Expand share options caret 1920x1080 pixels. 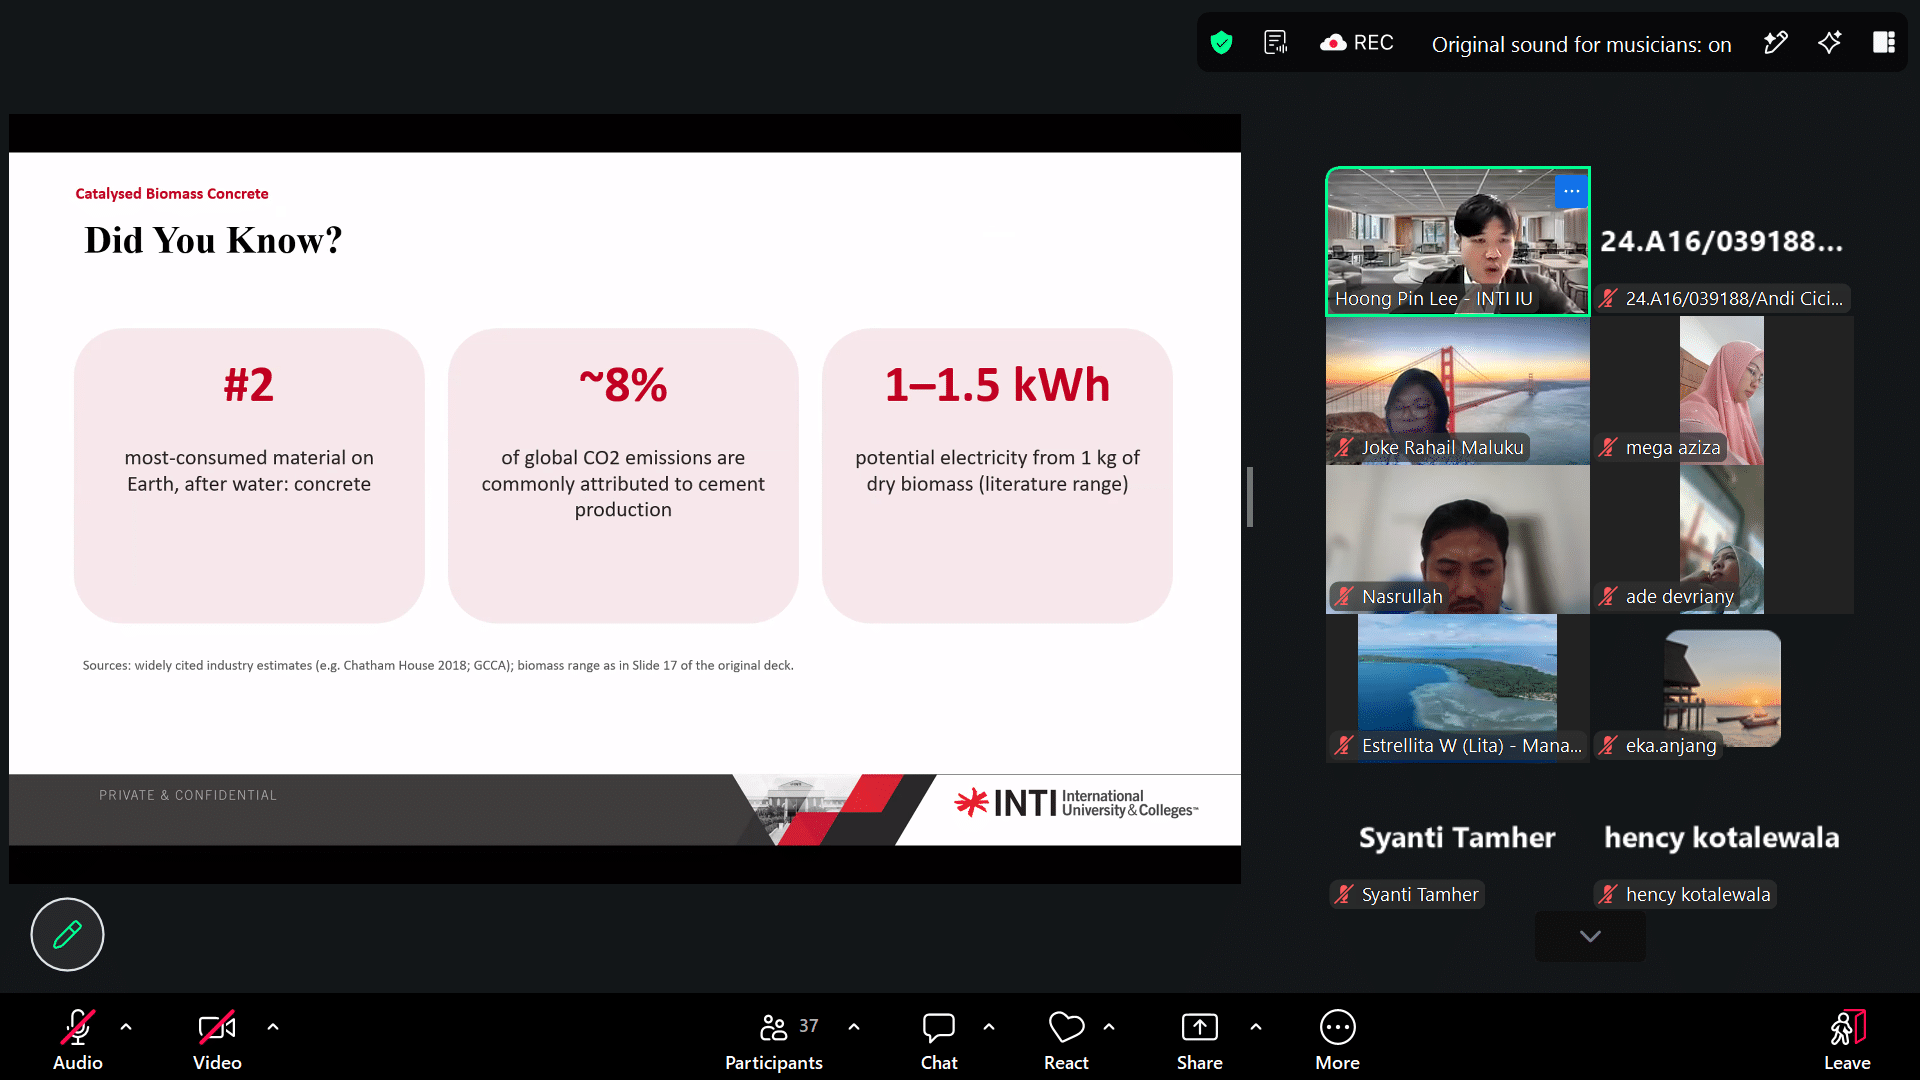point(1256,1027)
